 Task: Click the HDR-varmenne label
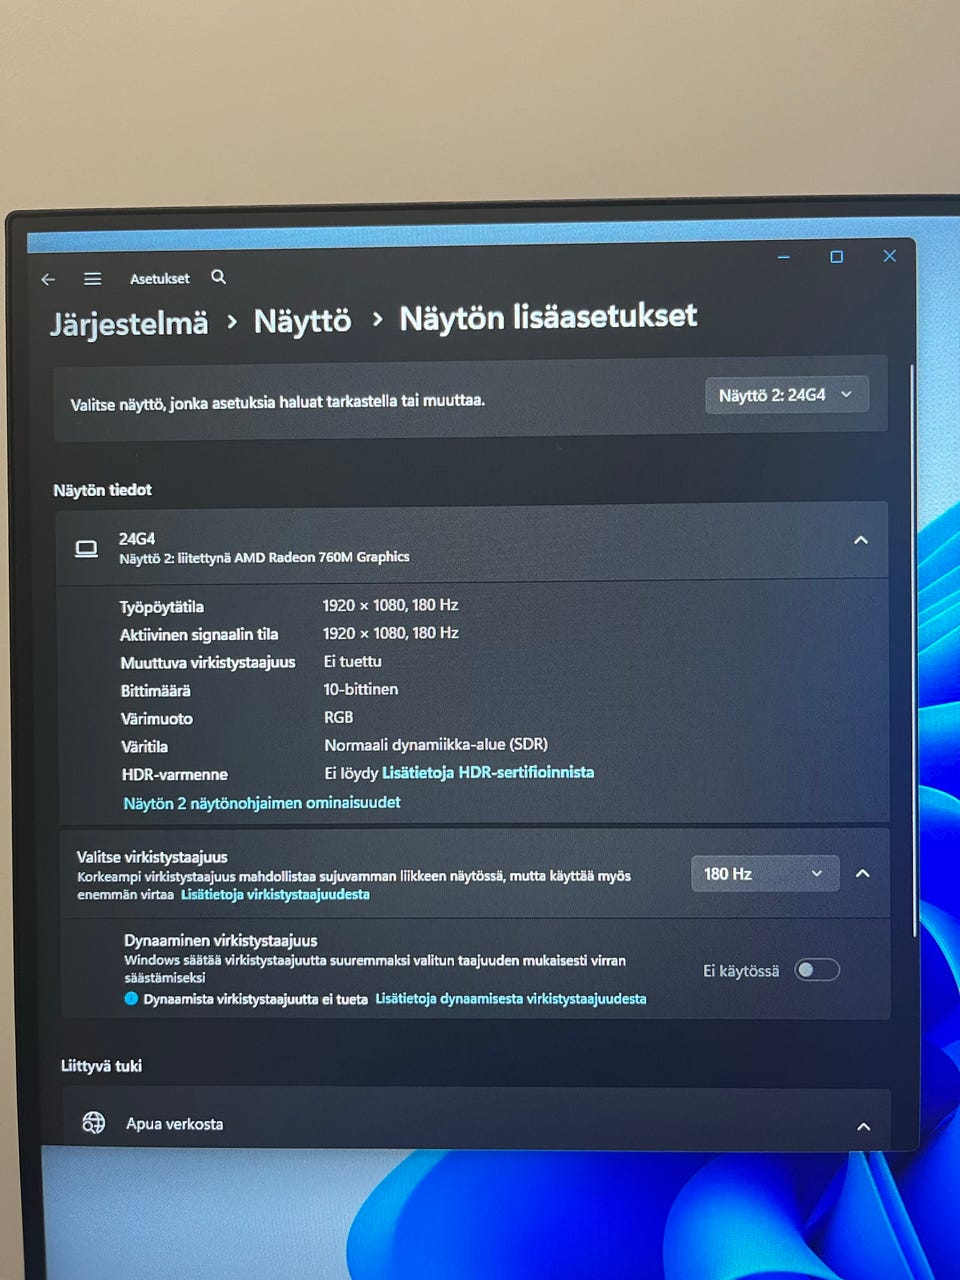175,774
